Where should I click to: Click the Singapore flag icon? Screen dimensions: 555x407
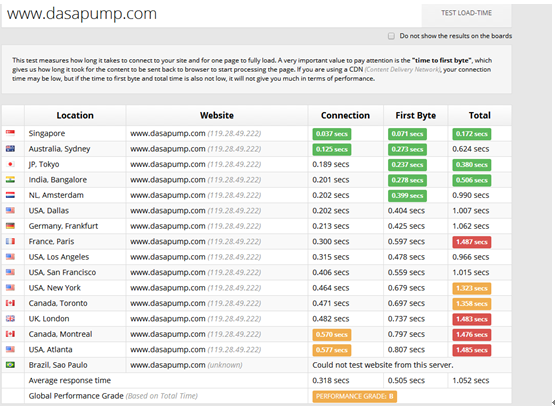pyautogui.click(x=11, y=133)
